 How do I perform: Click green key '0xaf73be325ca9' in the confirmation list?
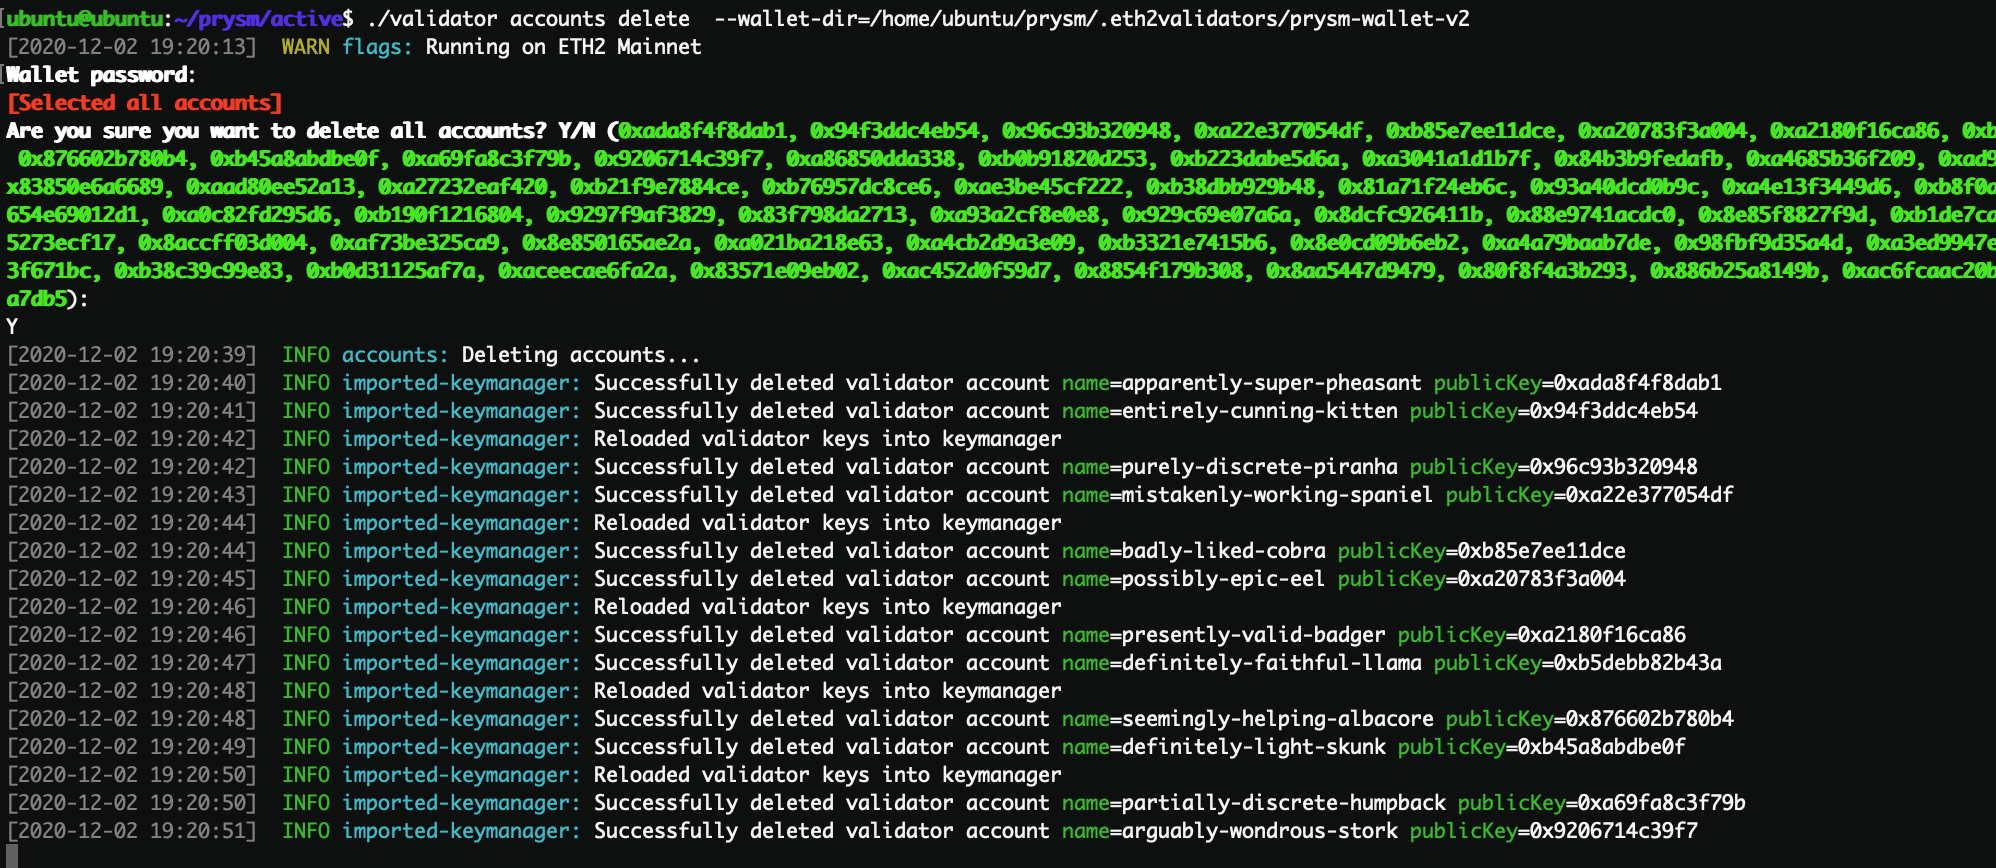pos(414,243)
